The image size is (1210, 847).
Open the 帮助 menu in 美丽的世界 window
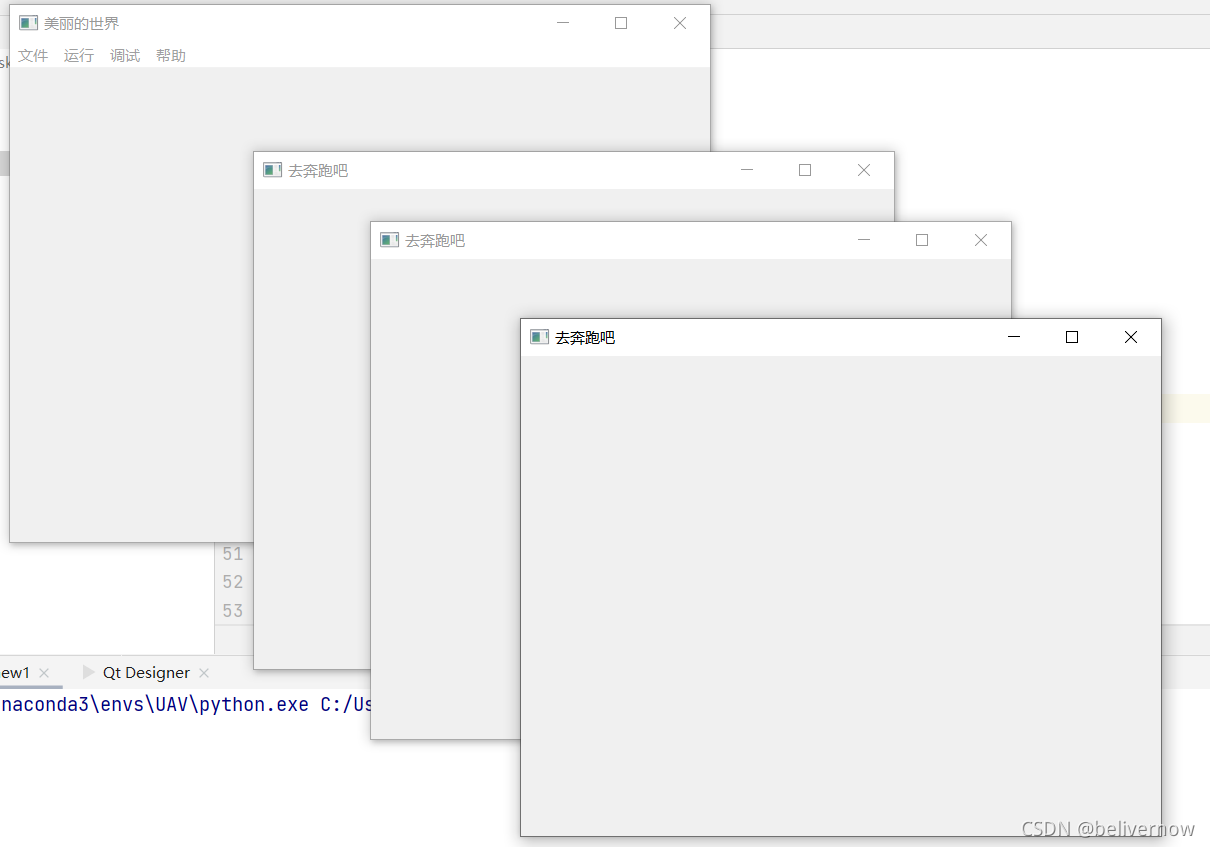[x=171, y=56]
